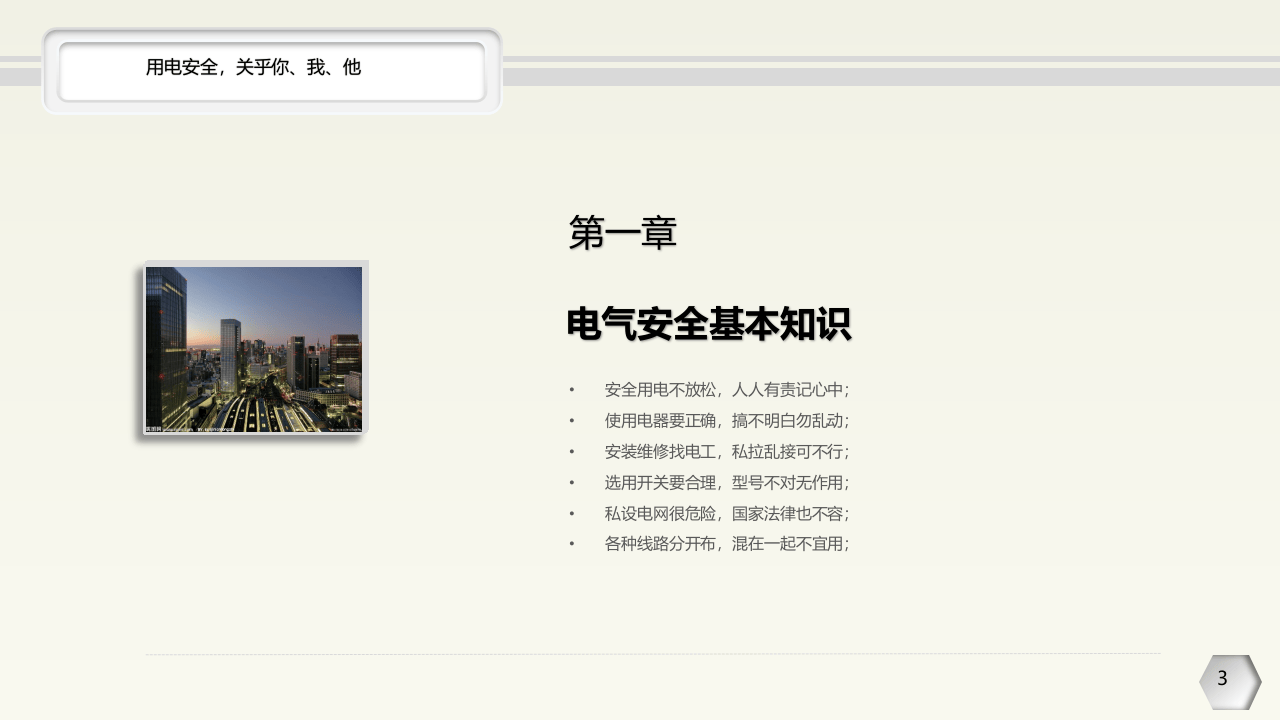Viewport: 1280px width, 720px height.
Task: Select the title 电气安全基本知识
Action: click(x=709, y=325)
